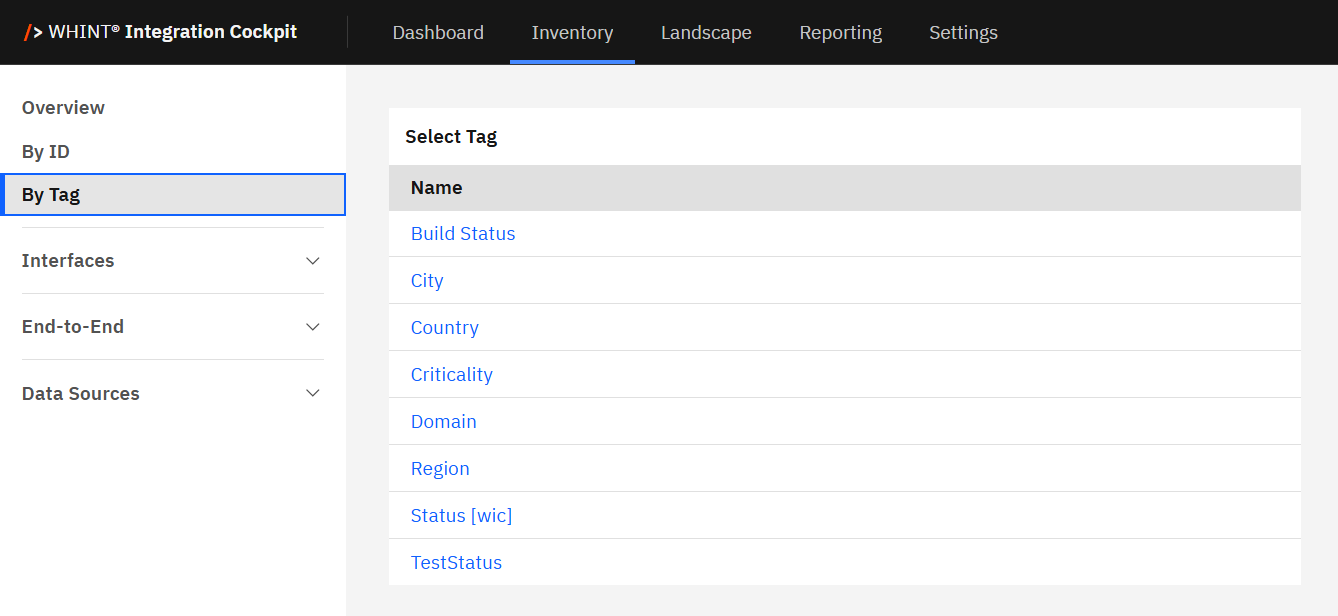Navigate to the Settings tab
Image resolution: width=1338 pixels, height=616 pixels.
(x=963, y=33)
